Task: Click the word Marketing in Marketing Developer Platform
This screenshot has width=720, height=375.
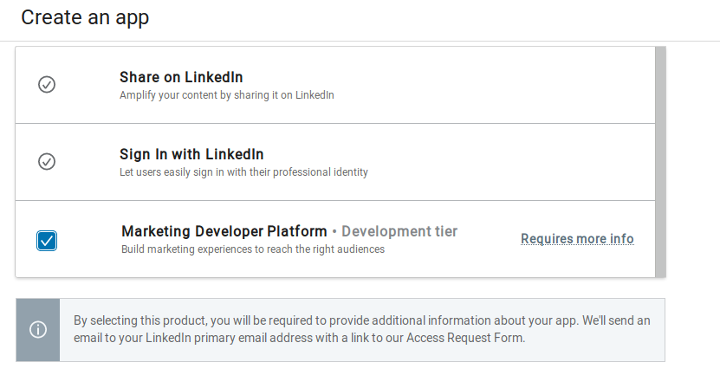Action: point(156,231)
